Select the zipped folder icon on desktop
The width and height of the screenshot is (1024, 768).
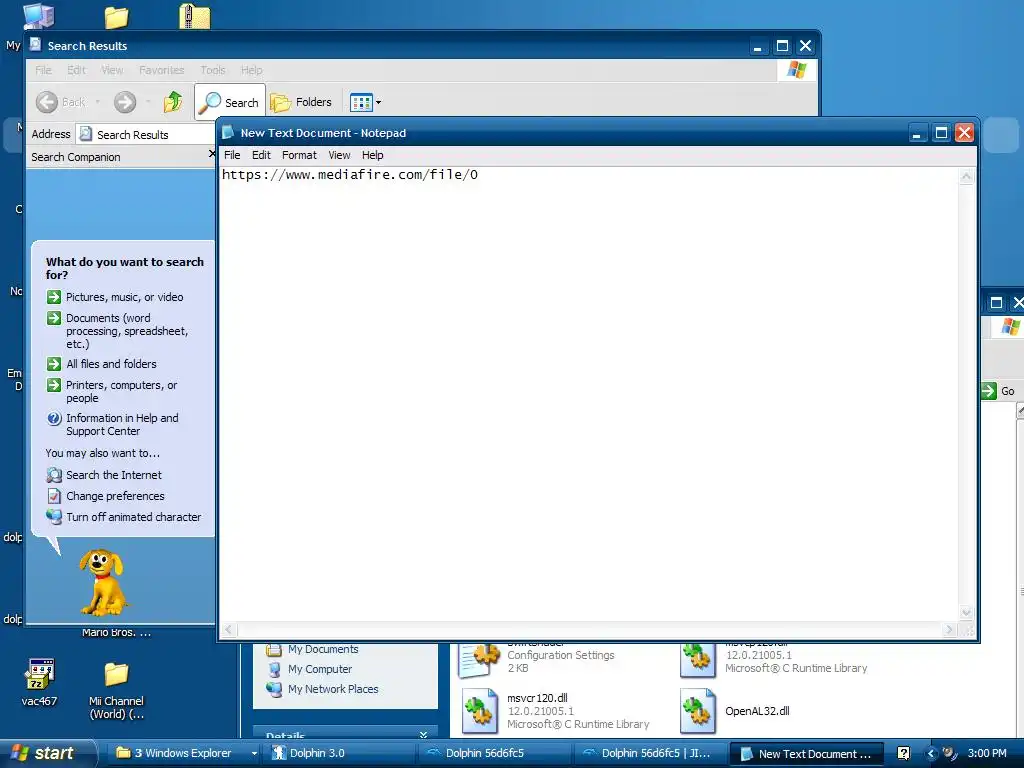[x=195, y=16]
